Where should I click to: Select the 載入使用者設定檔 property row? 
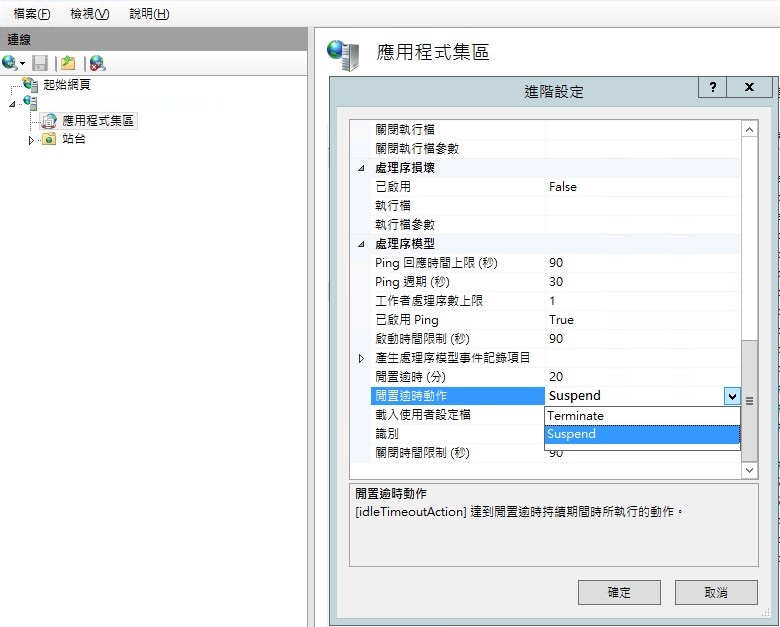pos(458,415)
